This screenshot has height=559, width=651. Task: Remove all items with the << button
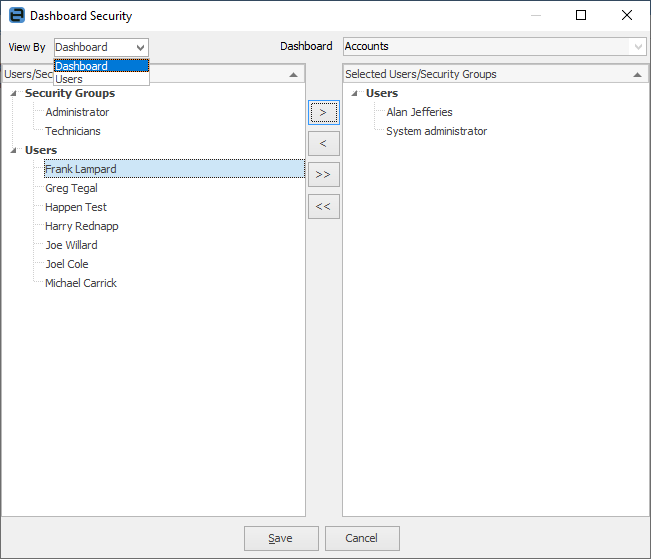323,206
